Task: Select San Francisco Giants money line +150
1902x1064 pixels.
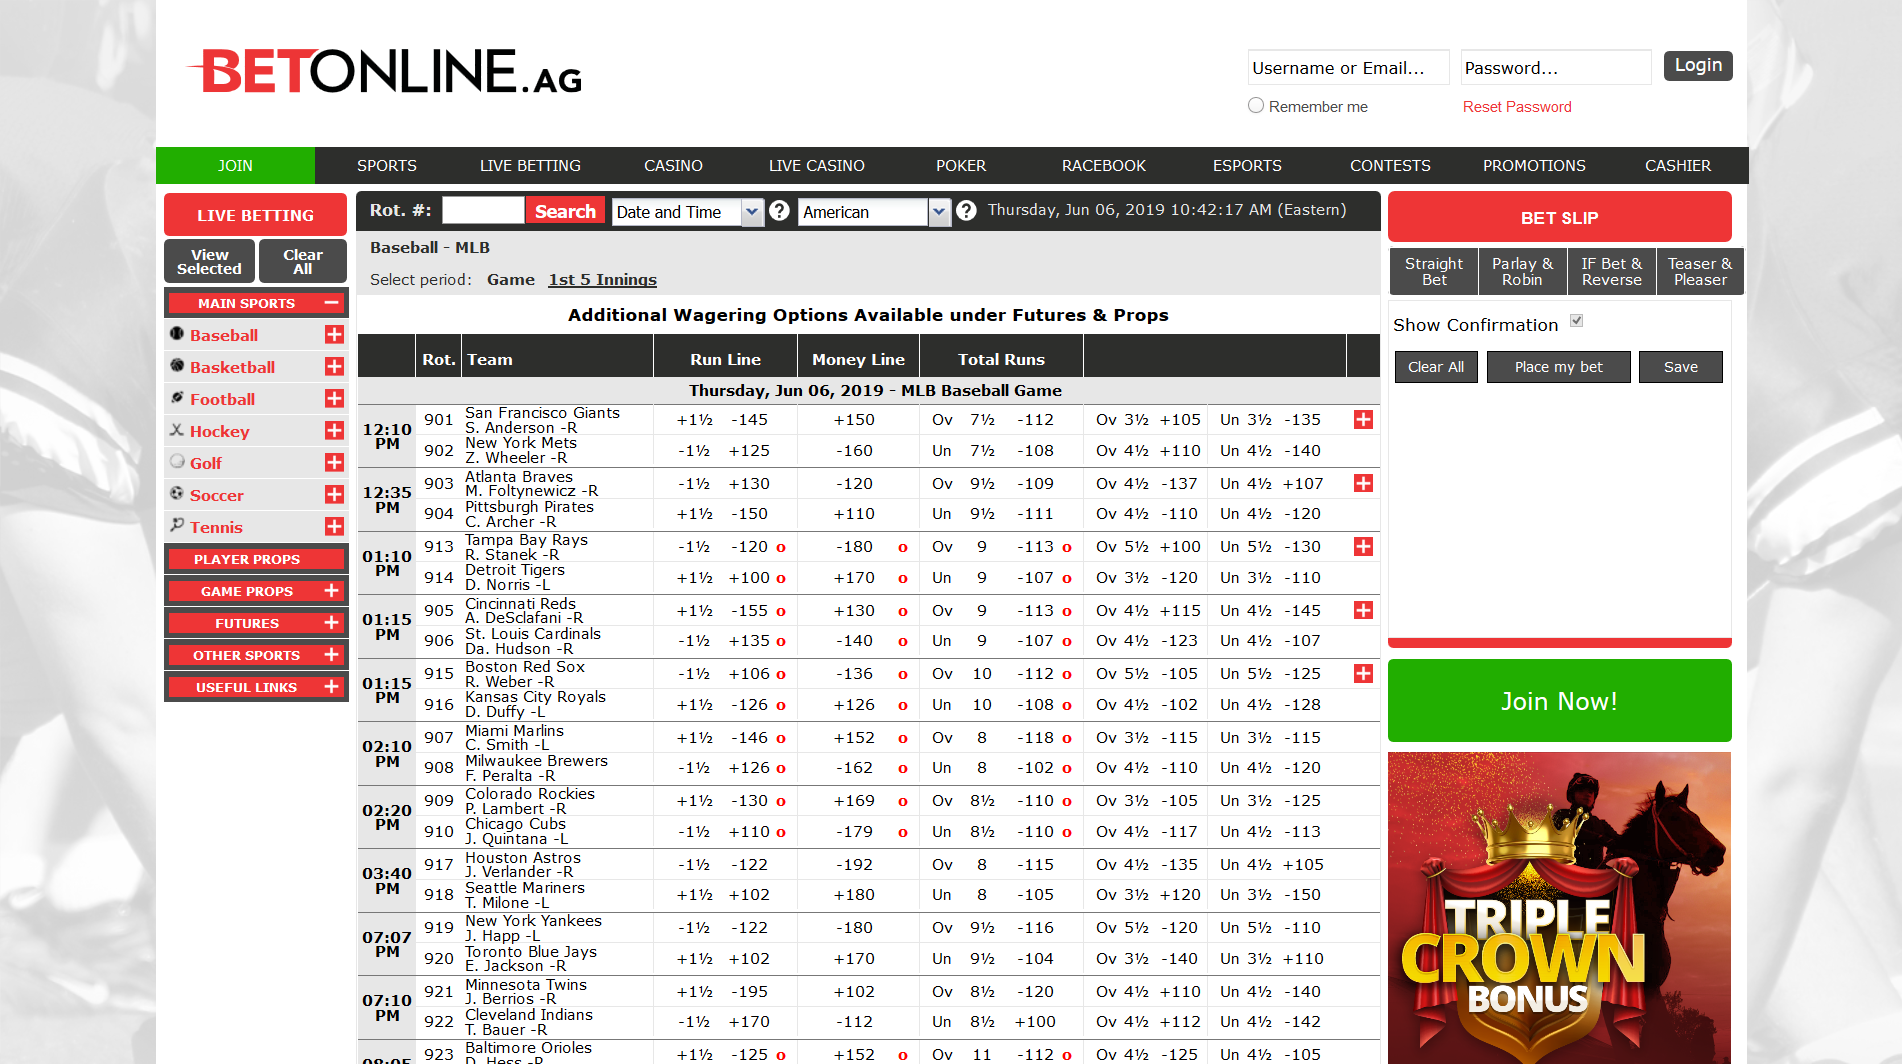Action: (855, 420)
